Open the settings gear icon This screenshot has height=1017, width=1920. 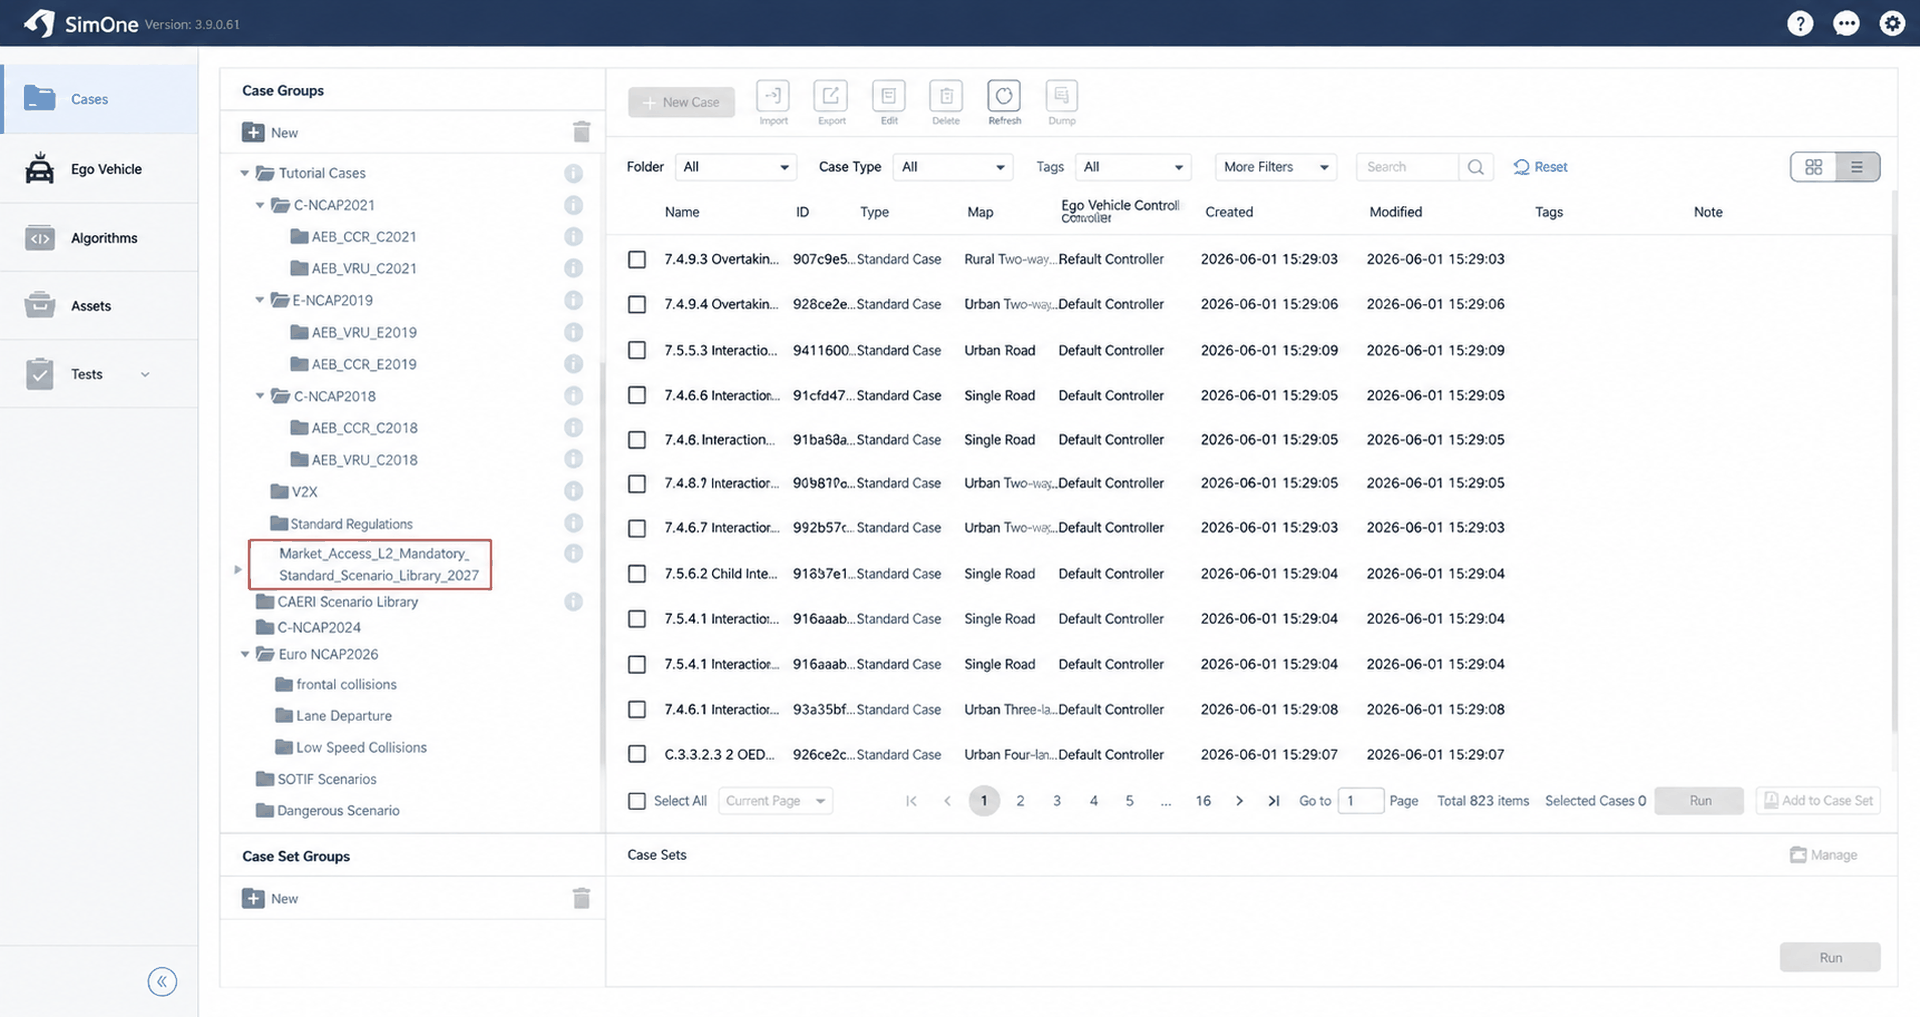1892,24
